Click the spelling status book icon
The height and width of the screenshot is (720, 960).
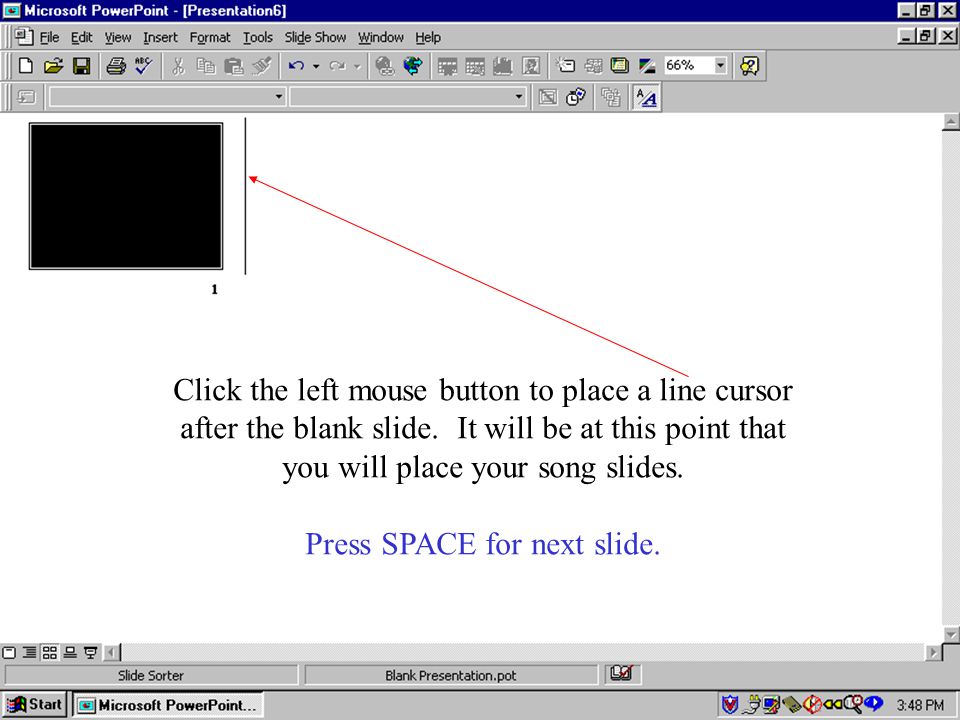click(x=621, y=674)
